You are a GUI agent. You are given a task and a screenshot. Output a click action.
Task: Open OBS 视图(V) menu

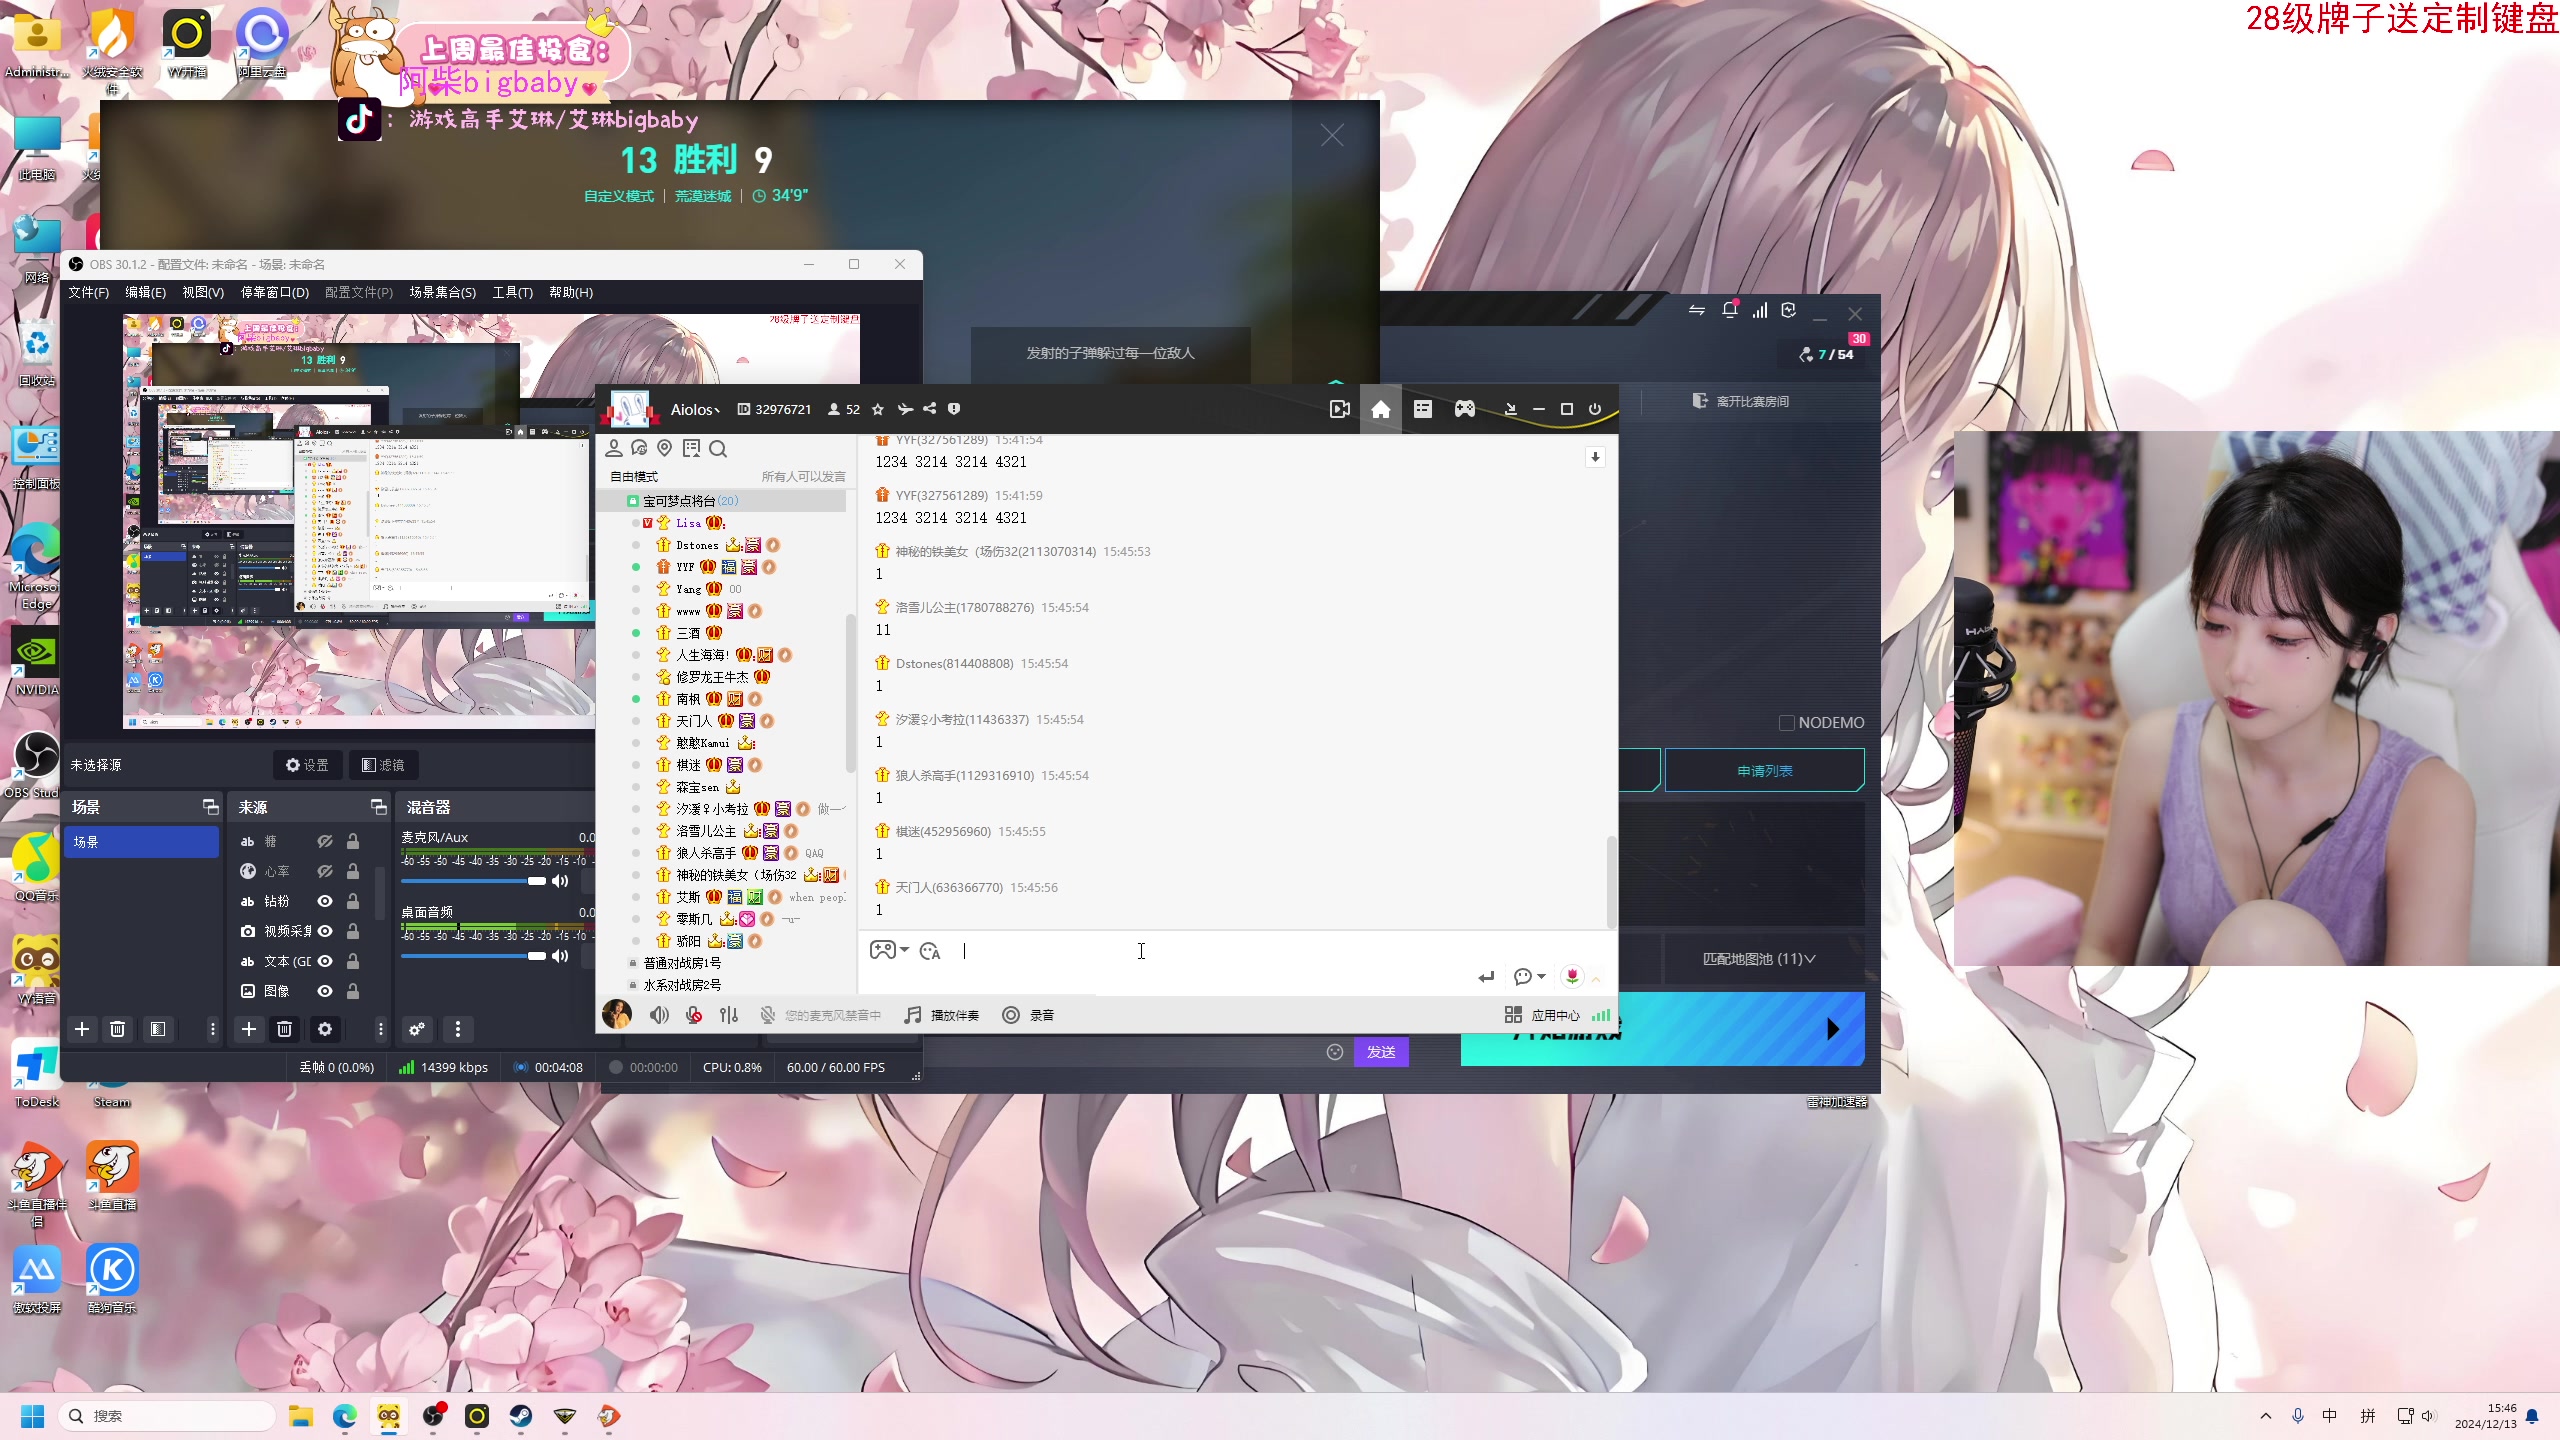tap(203, 292)
